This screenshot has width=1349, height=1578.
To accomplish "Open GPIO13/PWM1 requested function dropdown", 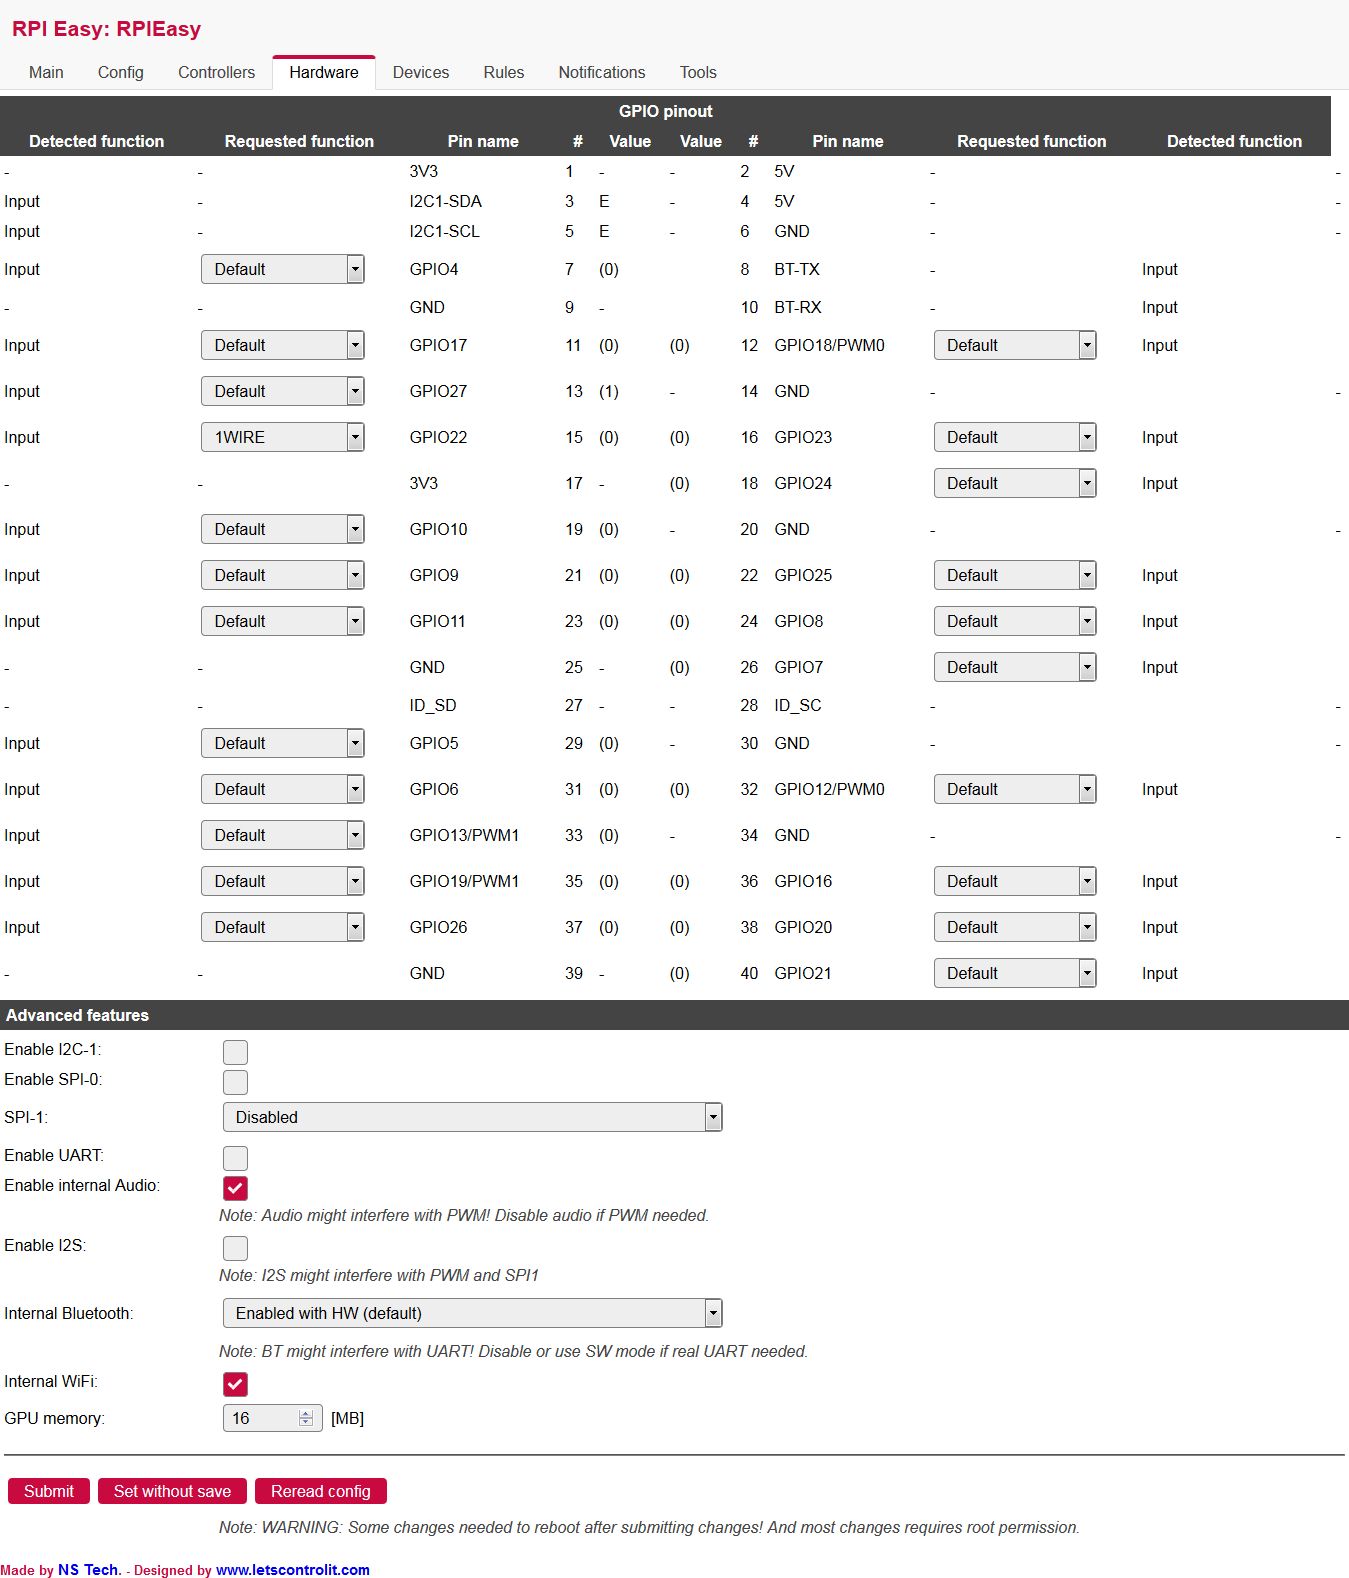I will 283,835.
